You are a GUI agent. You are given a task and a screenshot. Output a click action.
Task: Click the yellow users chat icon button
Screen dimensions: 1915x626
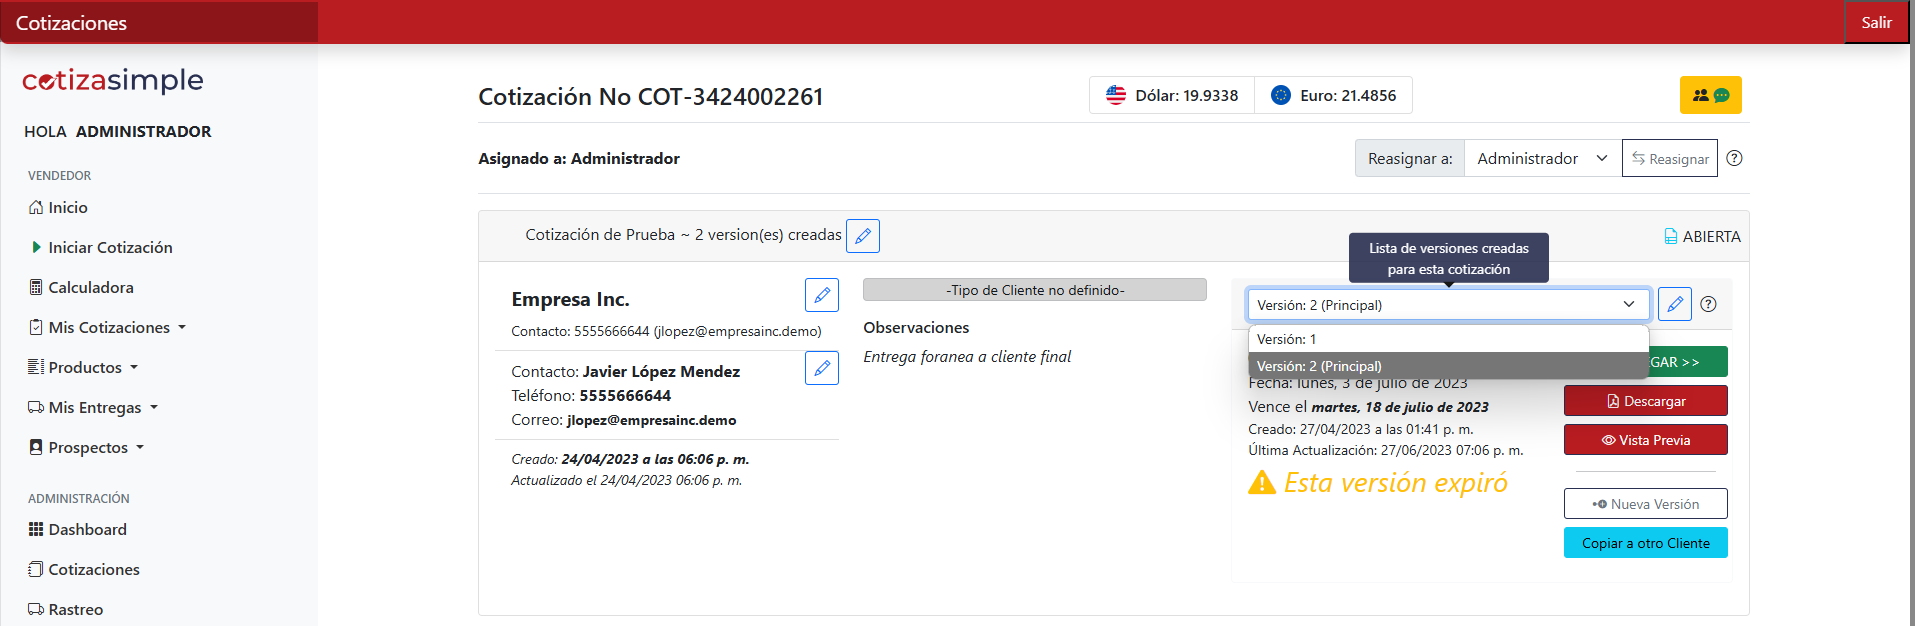coord(1710,95)
